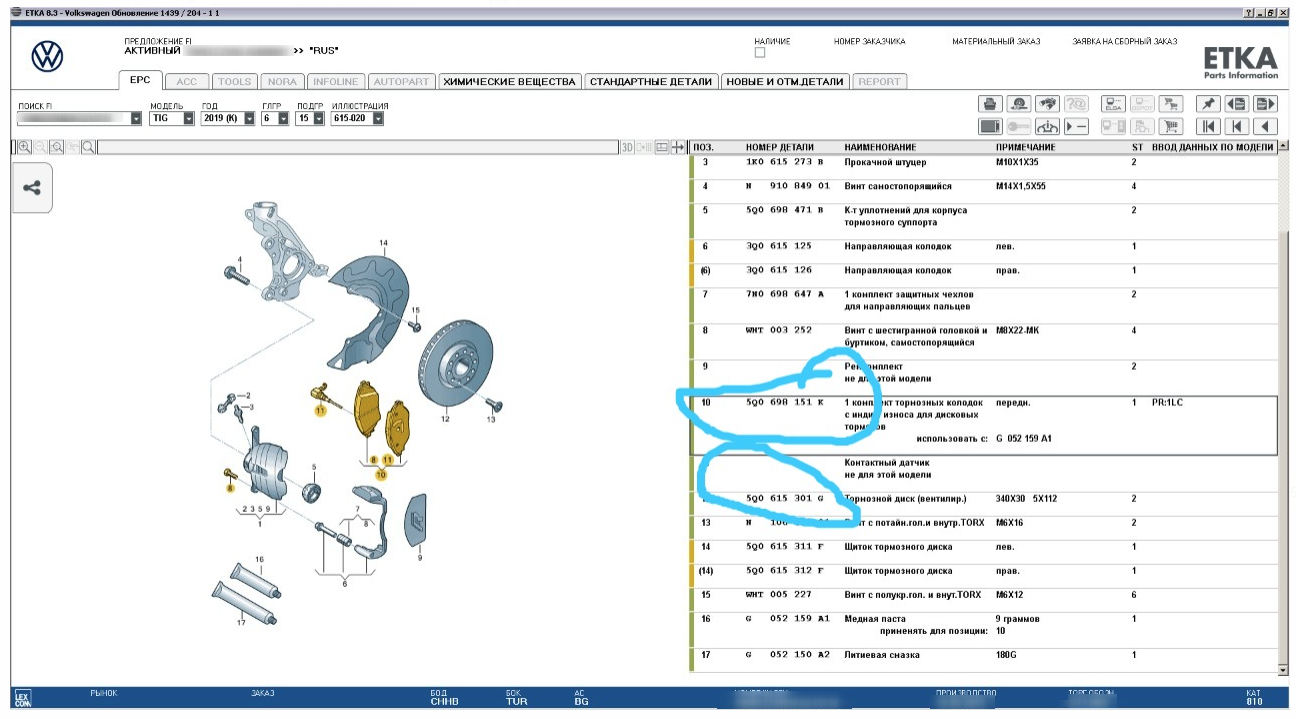The height and width of the screenshot is (719, 1296).
Task: Click brake pad marker 10 in illustration
Action: pos(380,475)
